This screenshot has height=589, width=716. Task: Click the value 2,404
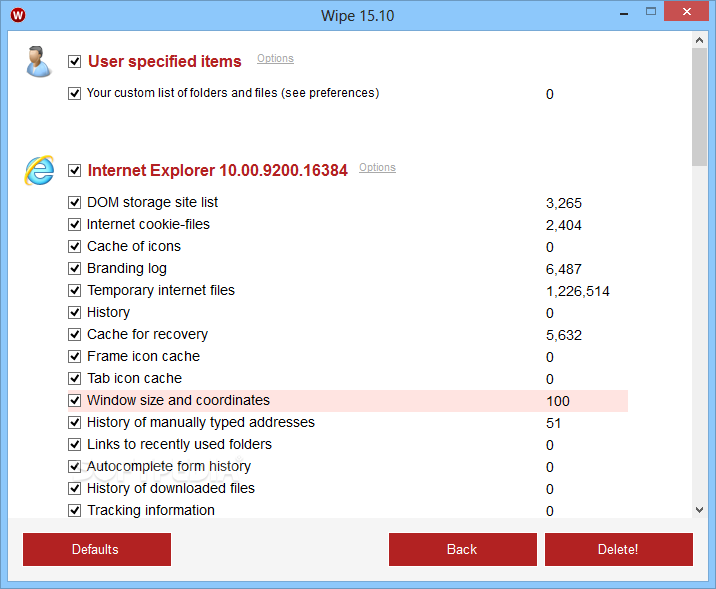(563, 225)
